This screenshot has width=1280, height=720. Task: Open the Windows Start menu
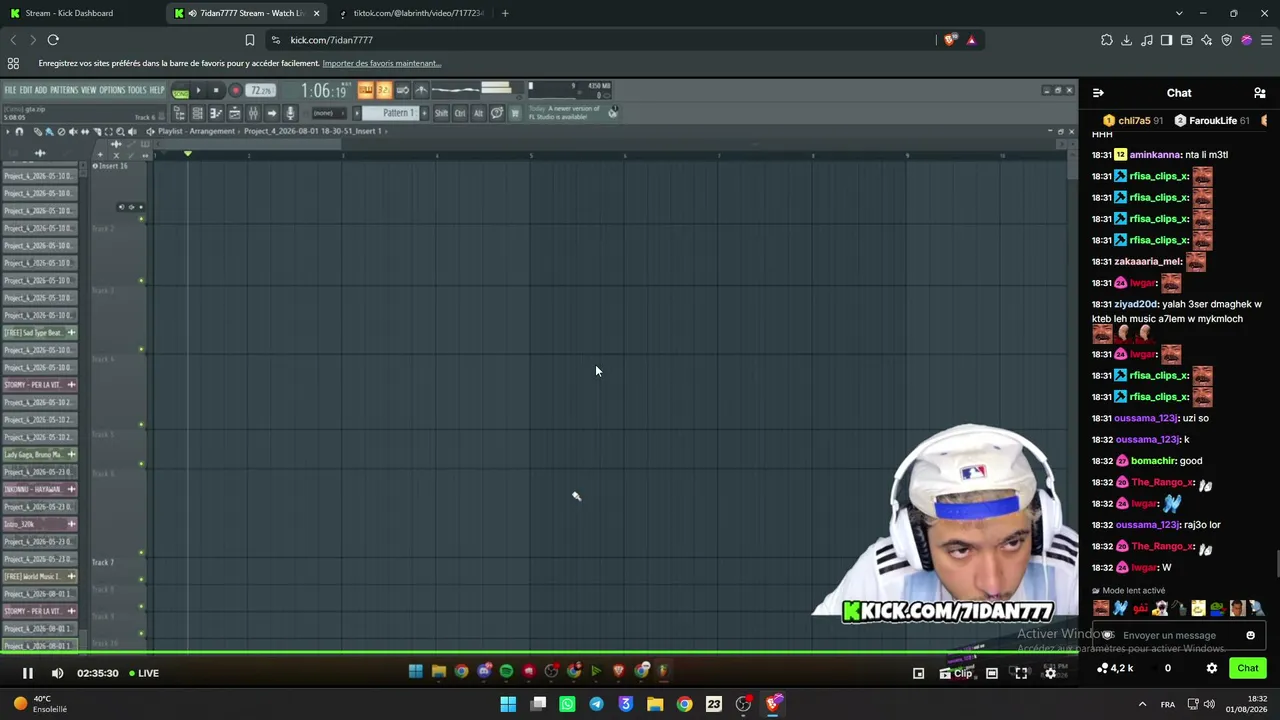(508, 704)
